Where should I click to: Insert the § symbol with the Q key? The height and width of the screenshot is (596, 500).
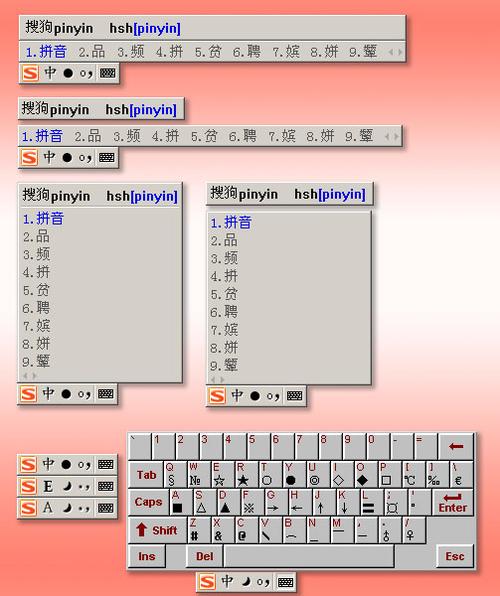175,474
